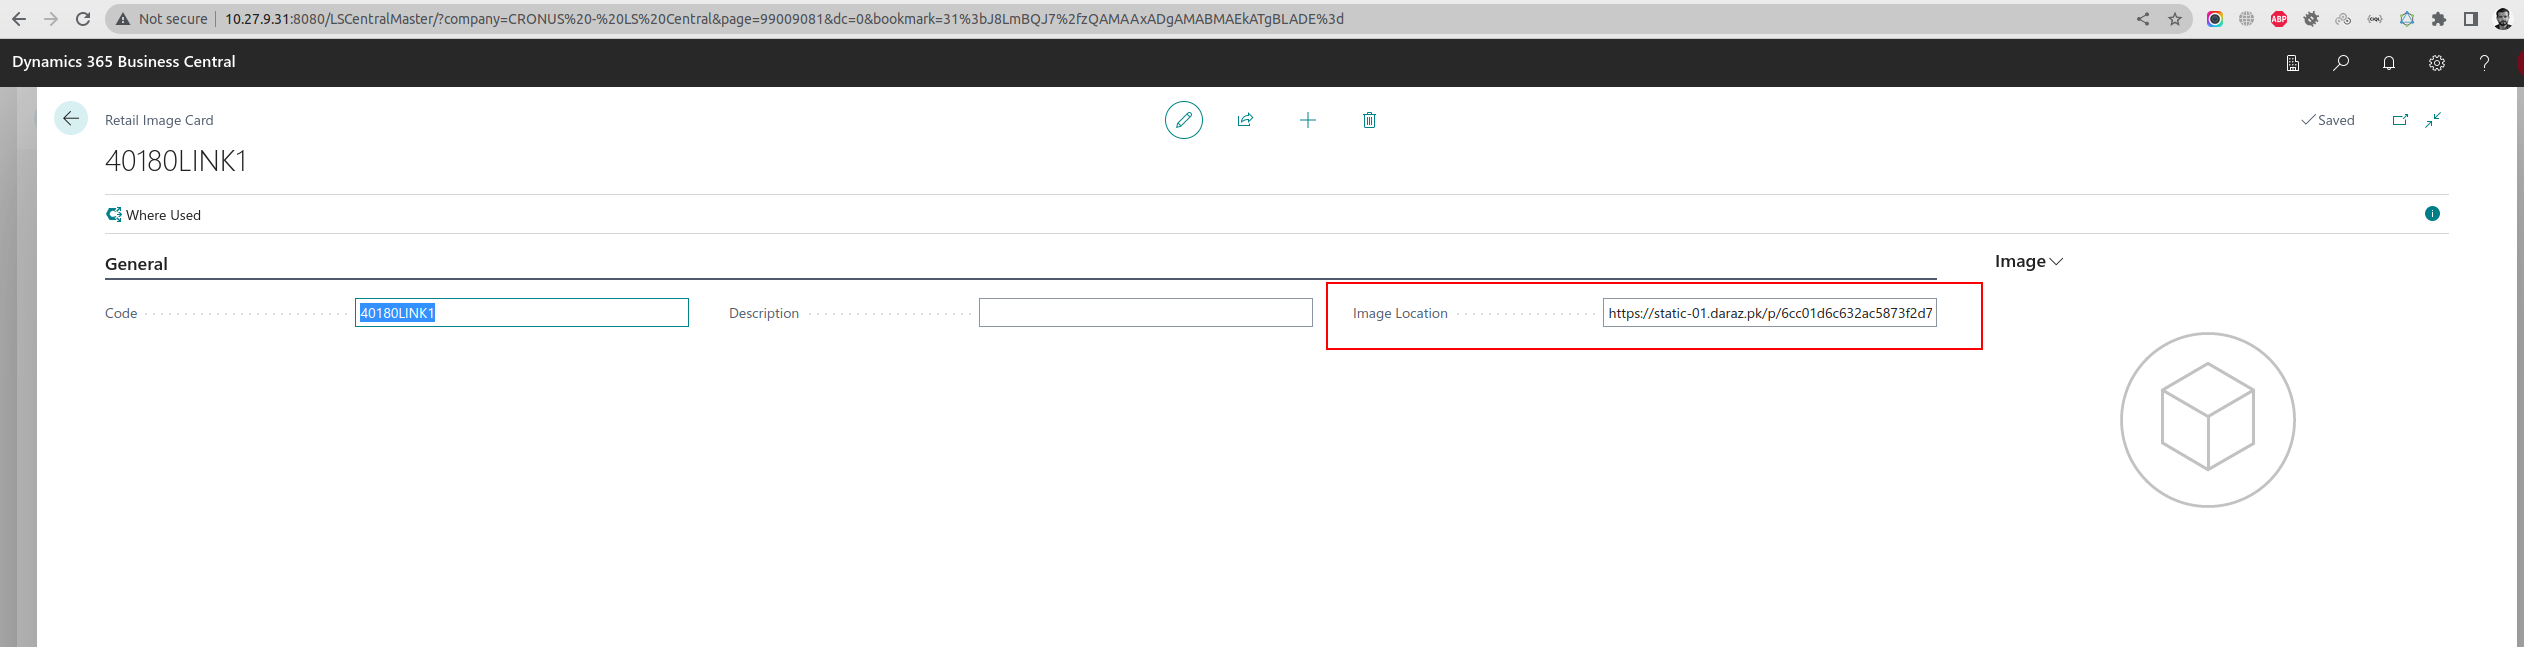Click the Description field label
Viewport: 2524px width, 647px height.
pyautogui.click(x=764, y=313)
